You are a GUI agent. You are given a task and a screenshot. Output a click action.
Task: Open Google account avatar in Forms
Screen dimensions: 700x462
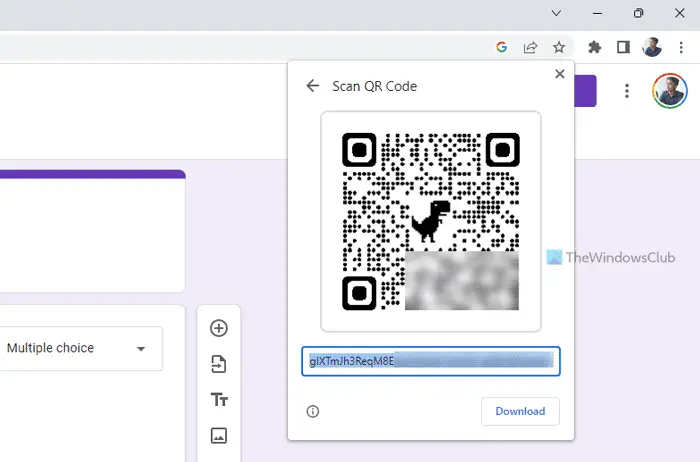(x=670, y=91)
